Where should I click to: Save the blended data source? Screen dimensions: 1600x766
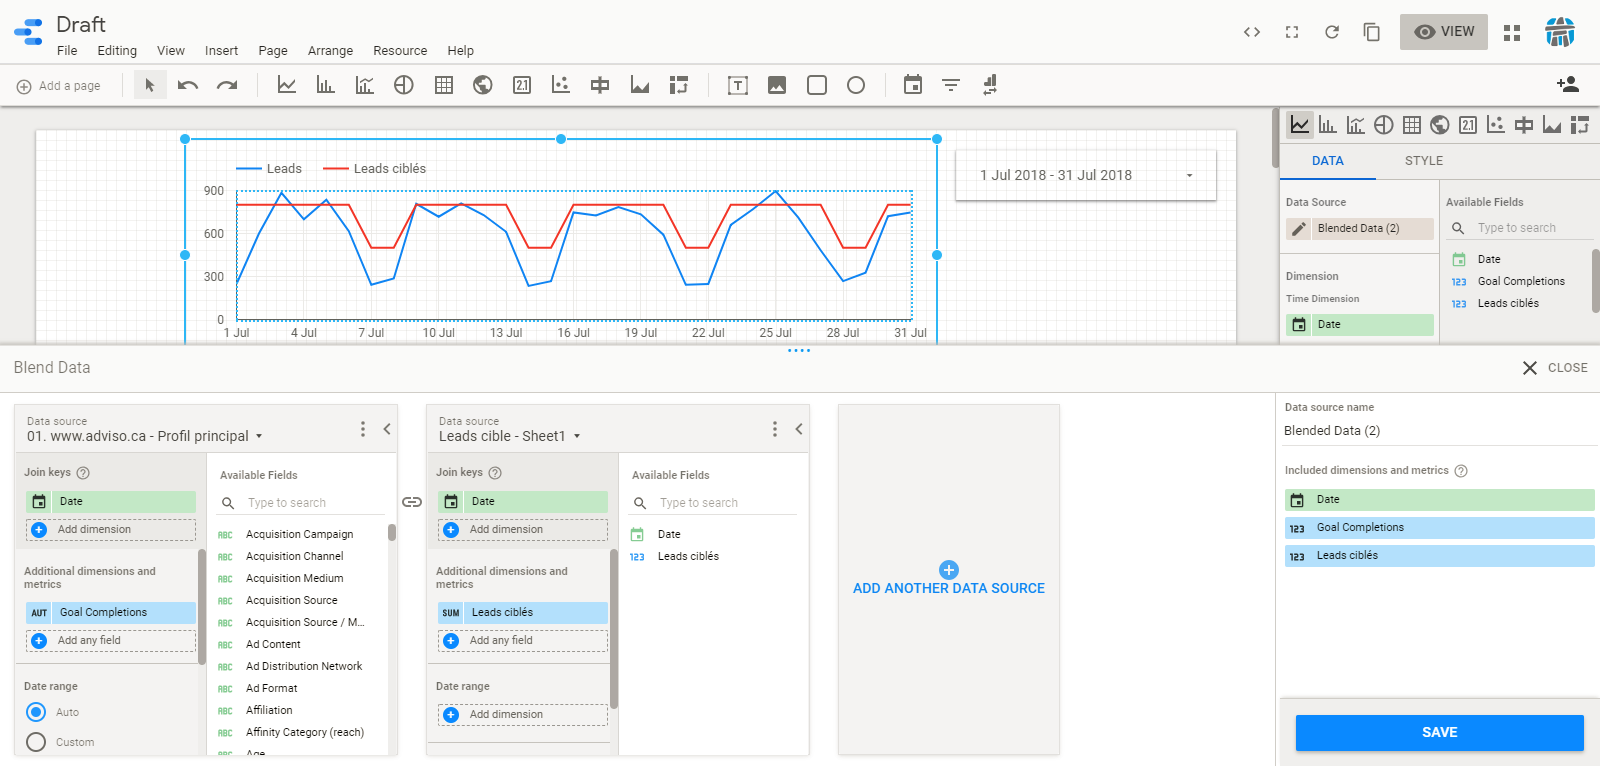tap(1439, 732)
